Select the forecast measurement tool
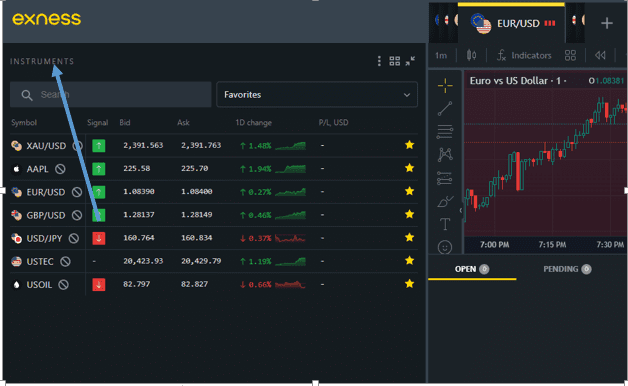 pyautogui.click(x=445, y=178)
